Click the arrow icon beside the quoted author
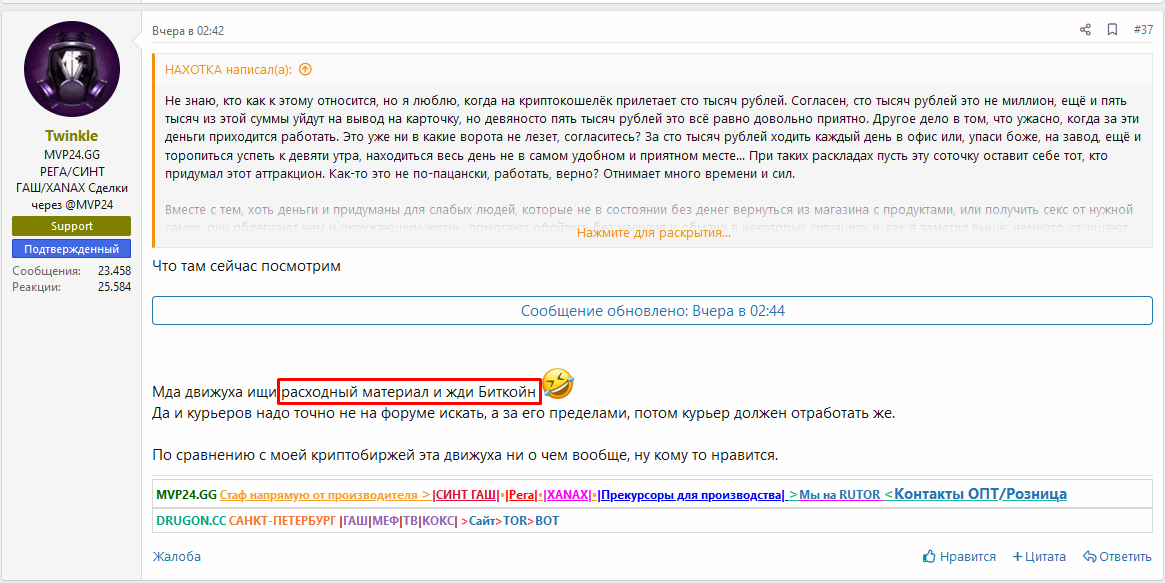Viewport: 1165px width, 583px height. 305,69
